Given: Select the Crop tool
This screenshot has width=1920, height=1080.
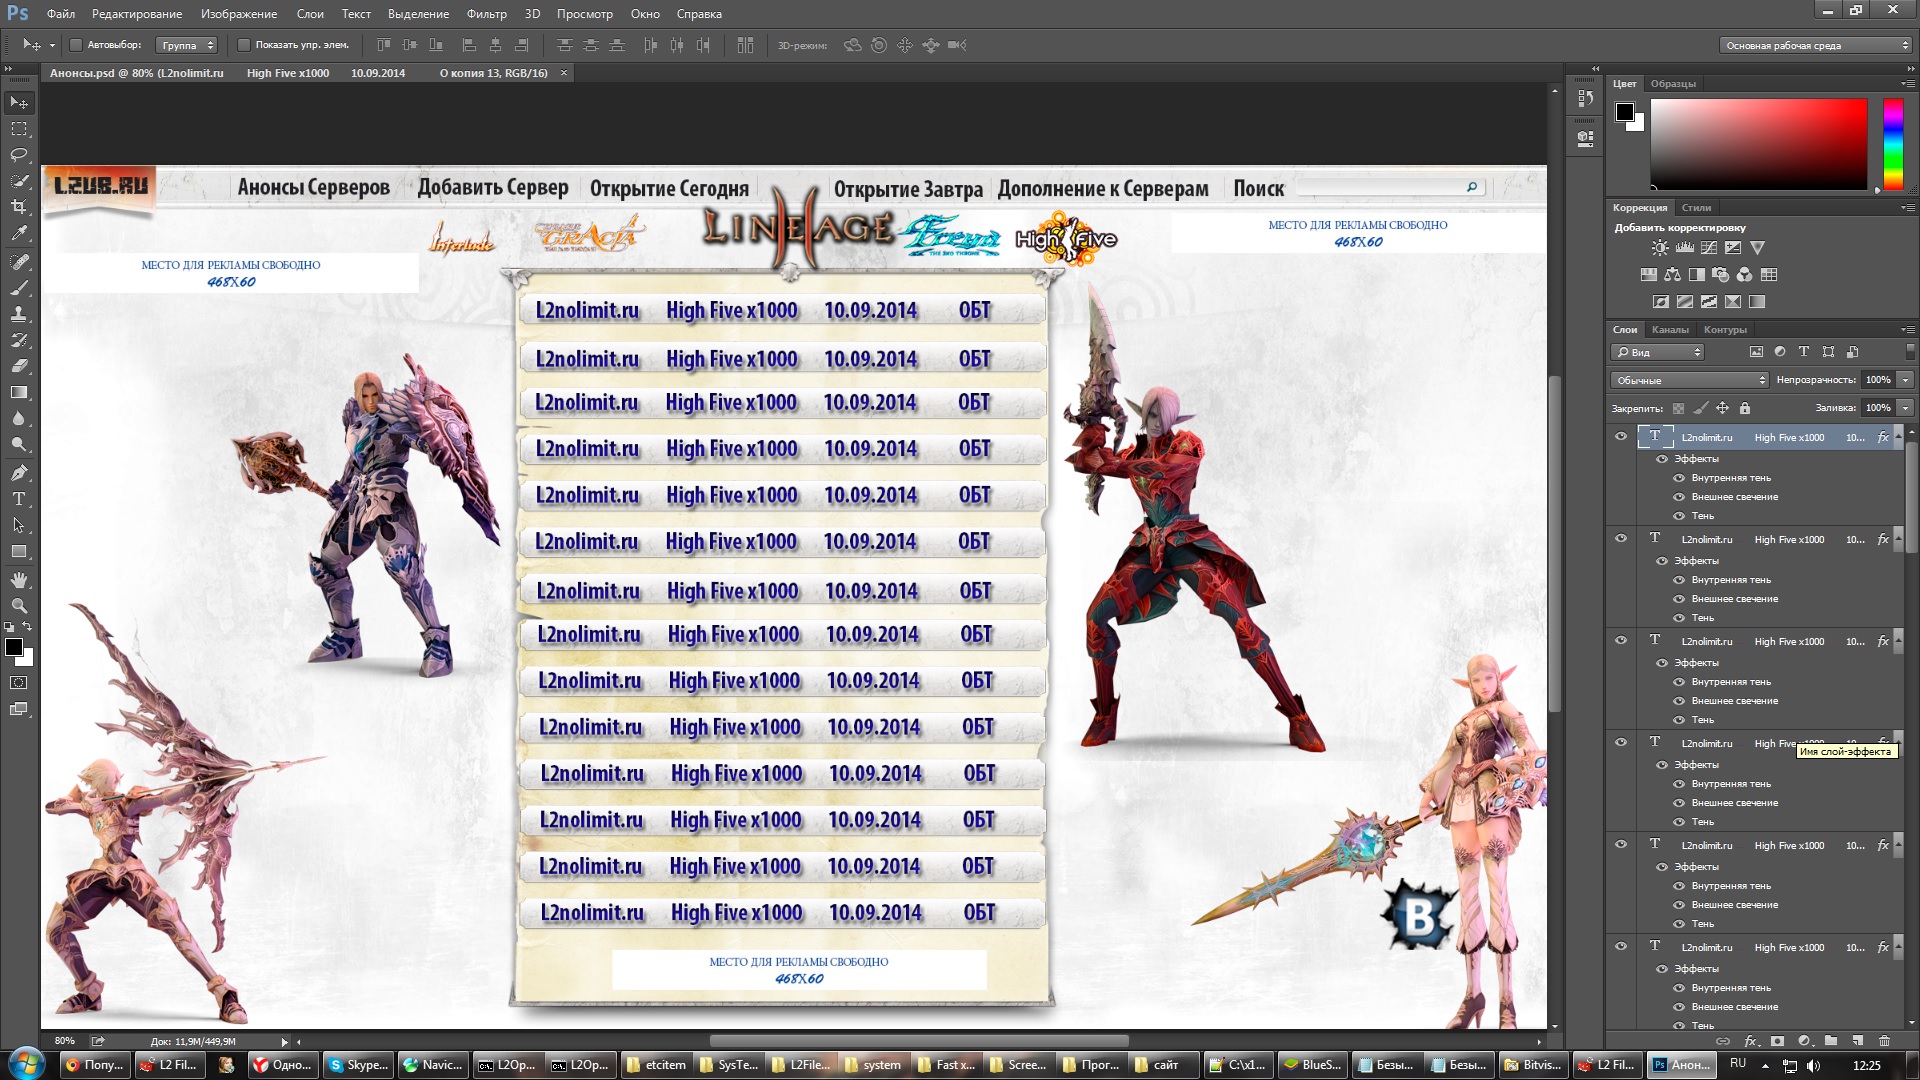Looking at the screenshot, I should [19, 207].
